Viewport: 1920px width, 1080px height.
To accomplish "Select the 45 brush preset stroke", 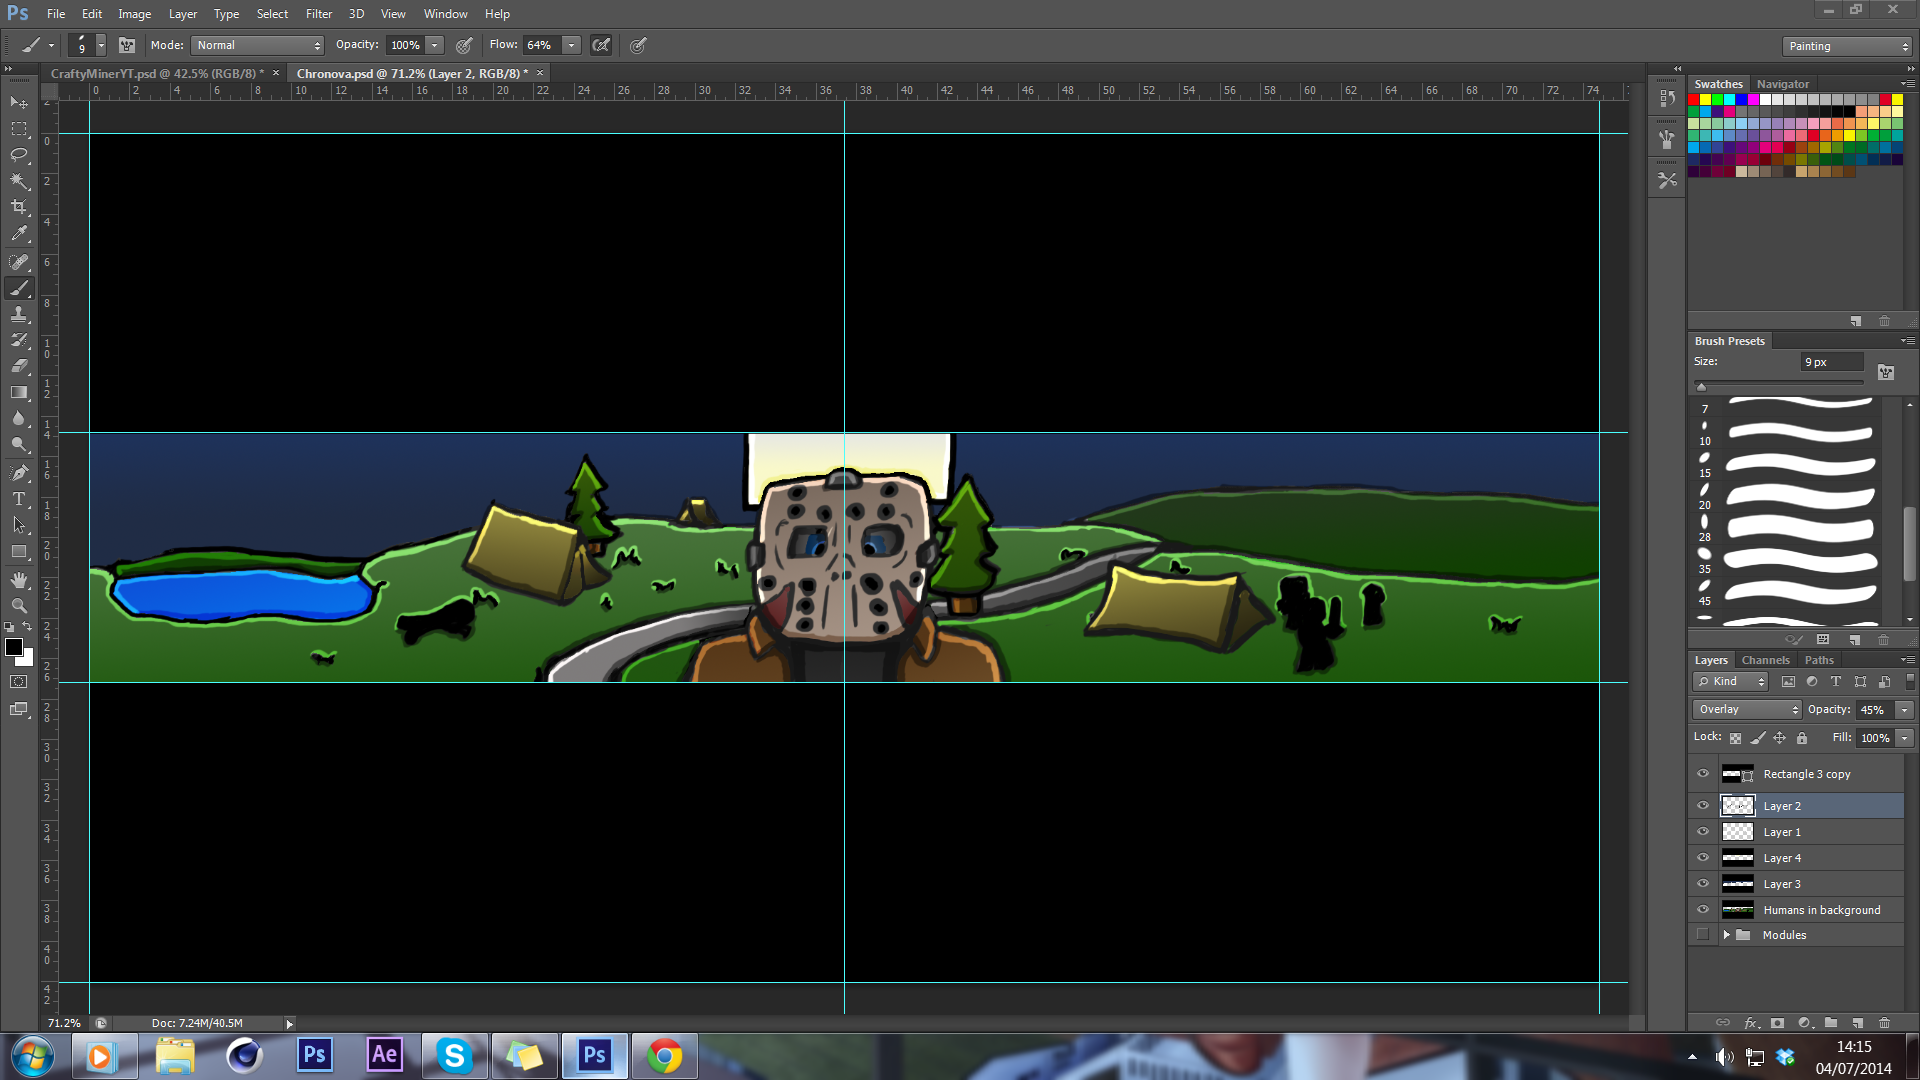I will [x=1800, y=593].
